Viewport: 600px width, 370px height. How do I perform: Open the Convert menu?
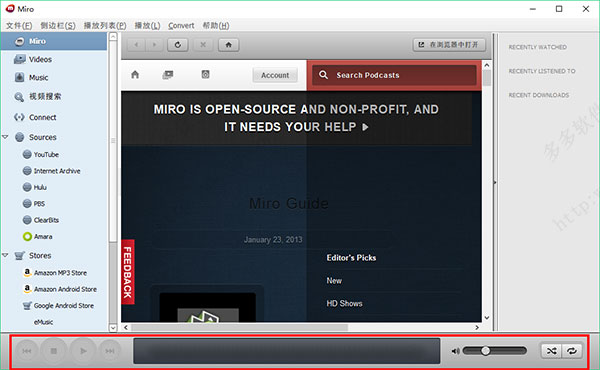click(x=181, y=26)
